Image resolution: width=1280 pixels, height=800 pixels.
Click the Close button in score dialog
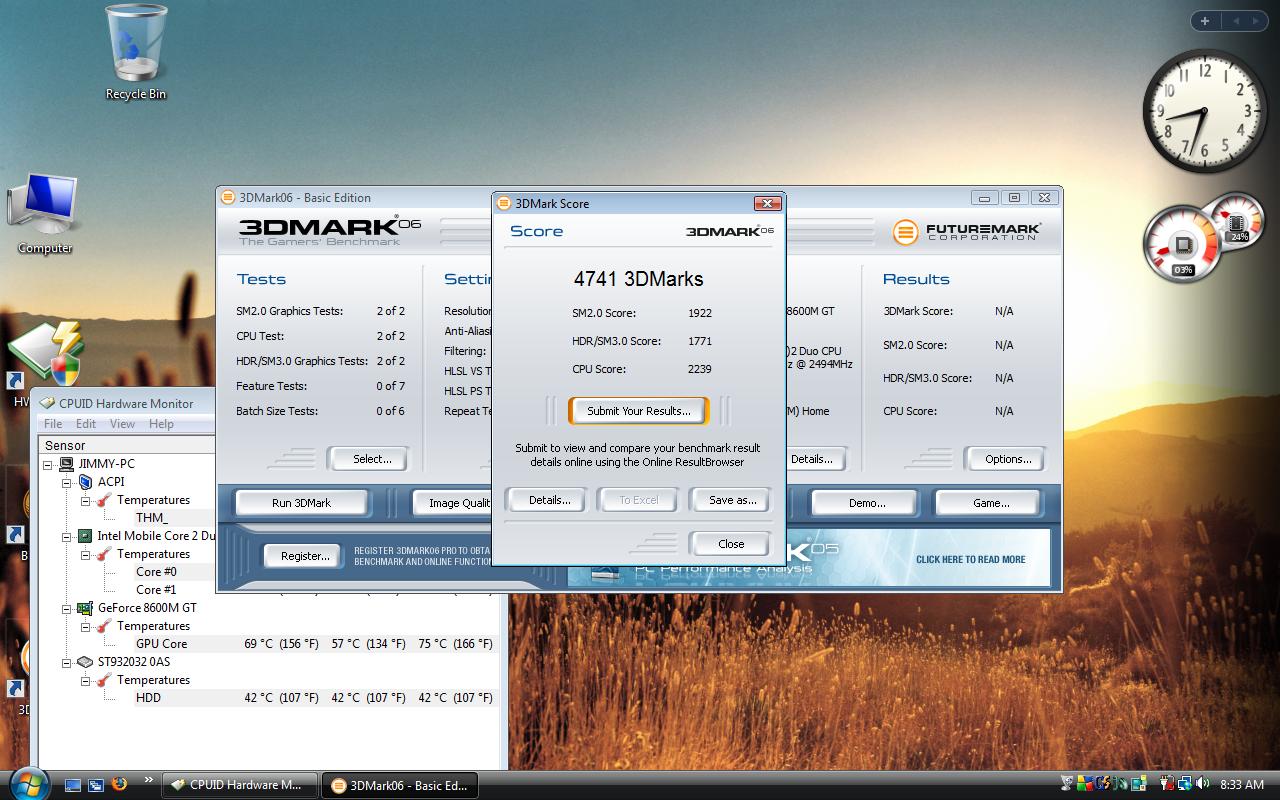click(x=731, y=544)
